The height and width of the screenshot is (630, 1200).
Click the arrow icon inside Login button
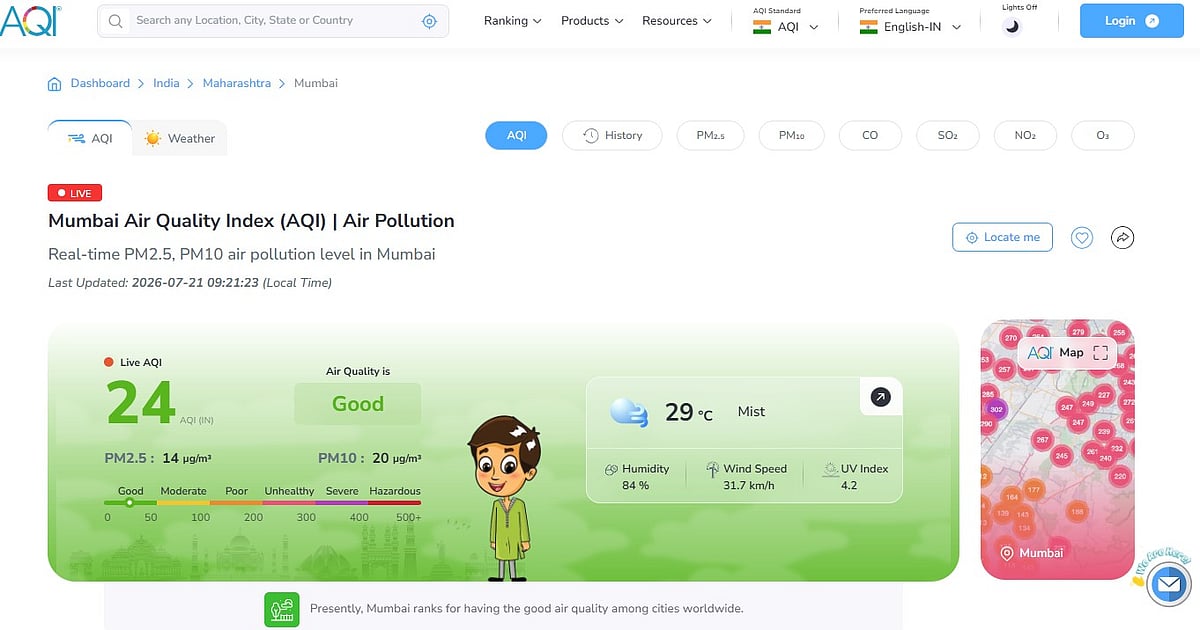click(1151, 21)
